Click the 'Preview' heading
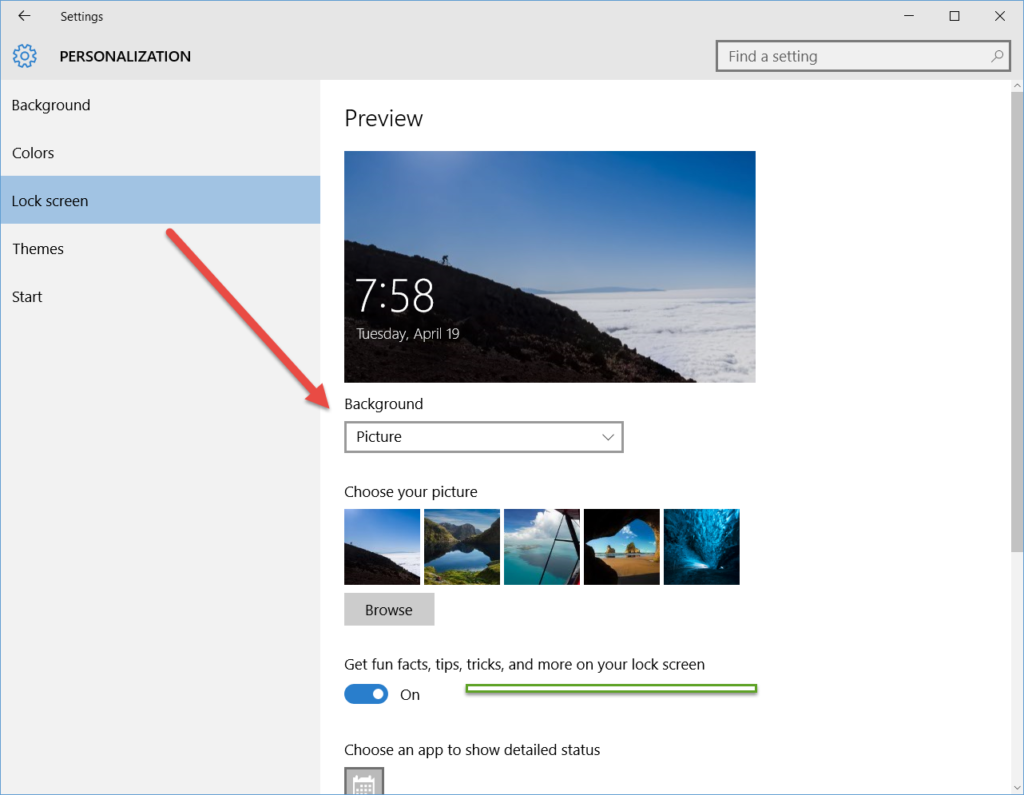 click(383, 118)
